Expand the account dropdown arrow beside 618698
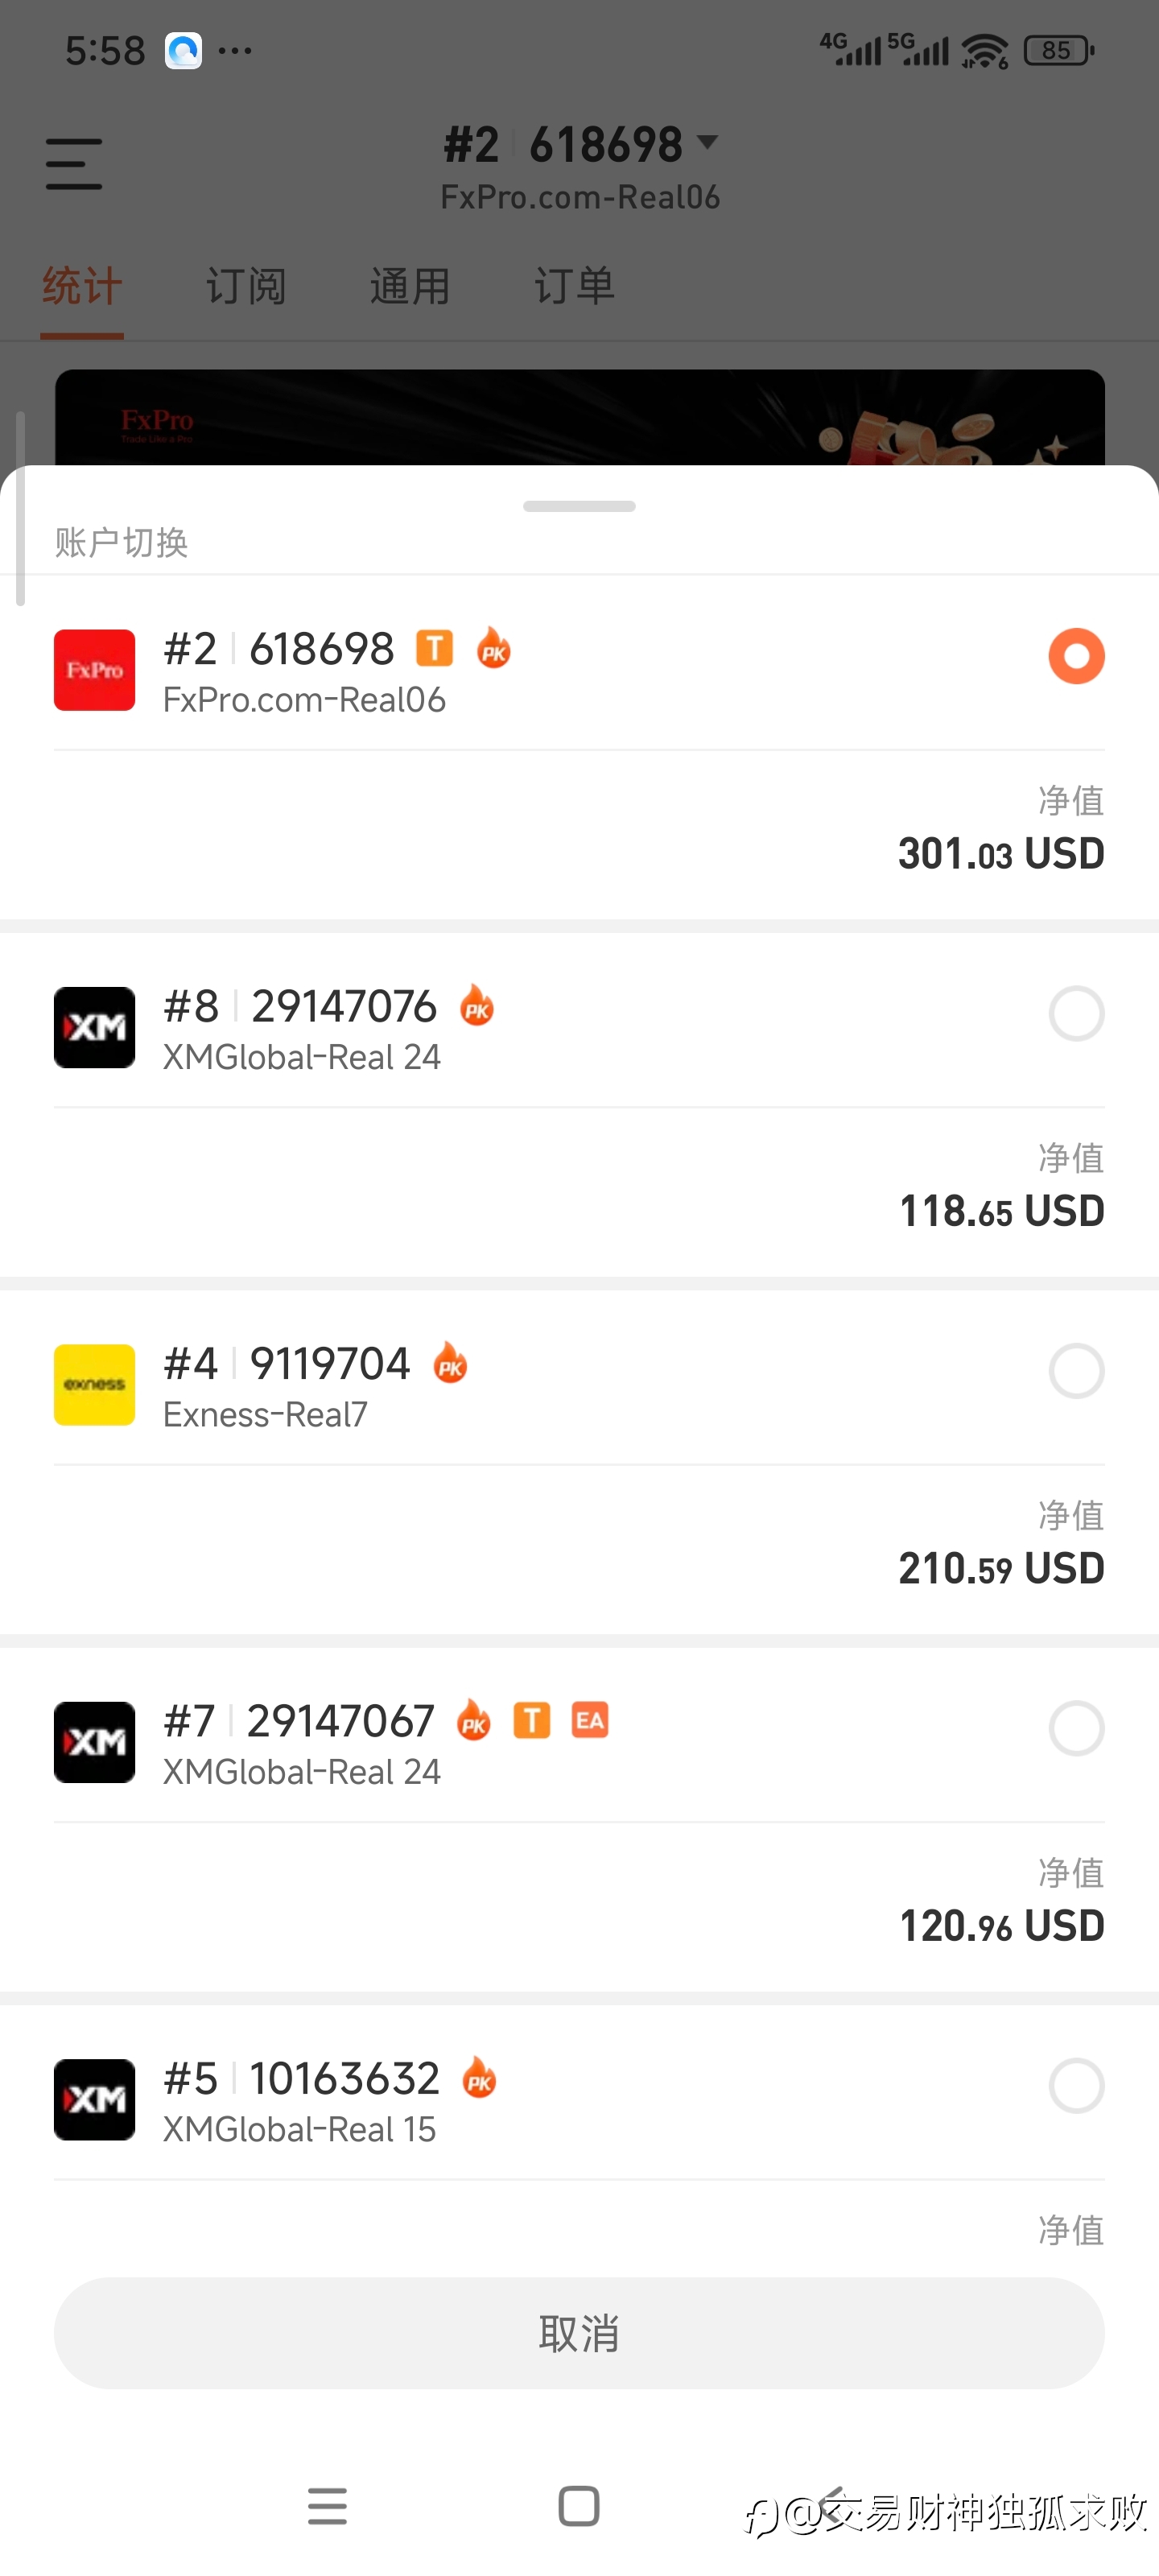1159x2576 pixels. (x=707, y=143)
